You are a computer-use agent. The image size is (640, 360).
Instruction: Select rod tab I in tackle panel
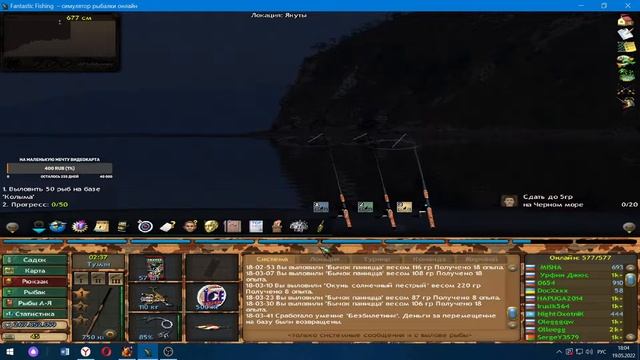tap(81, 279)
